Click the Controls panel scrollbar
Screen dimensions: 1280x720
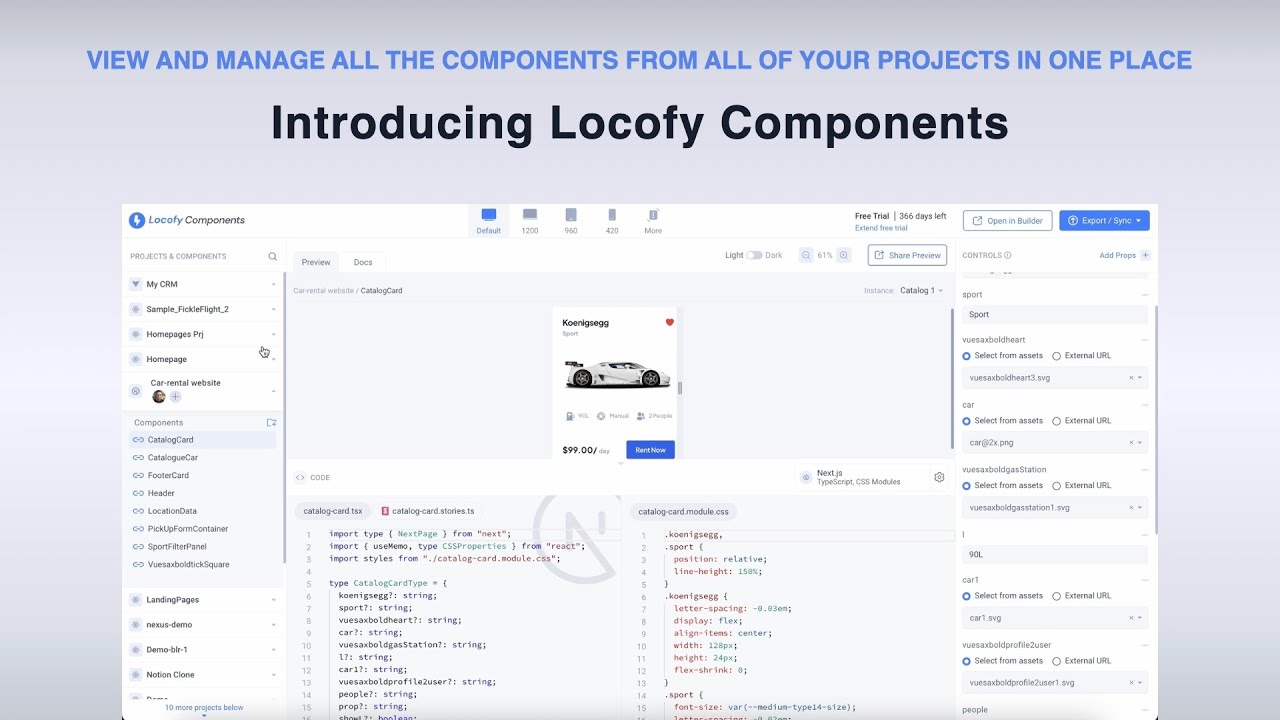coord(1155,420)
